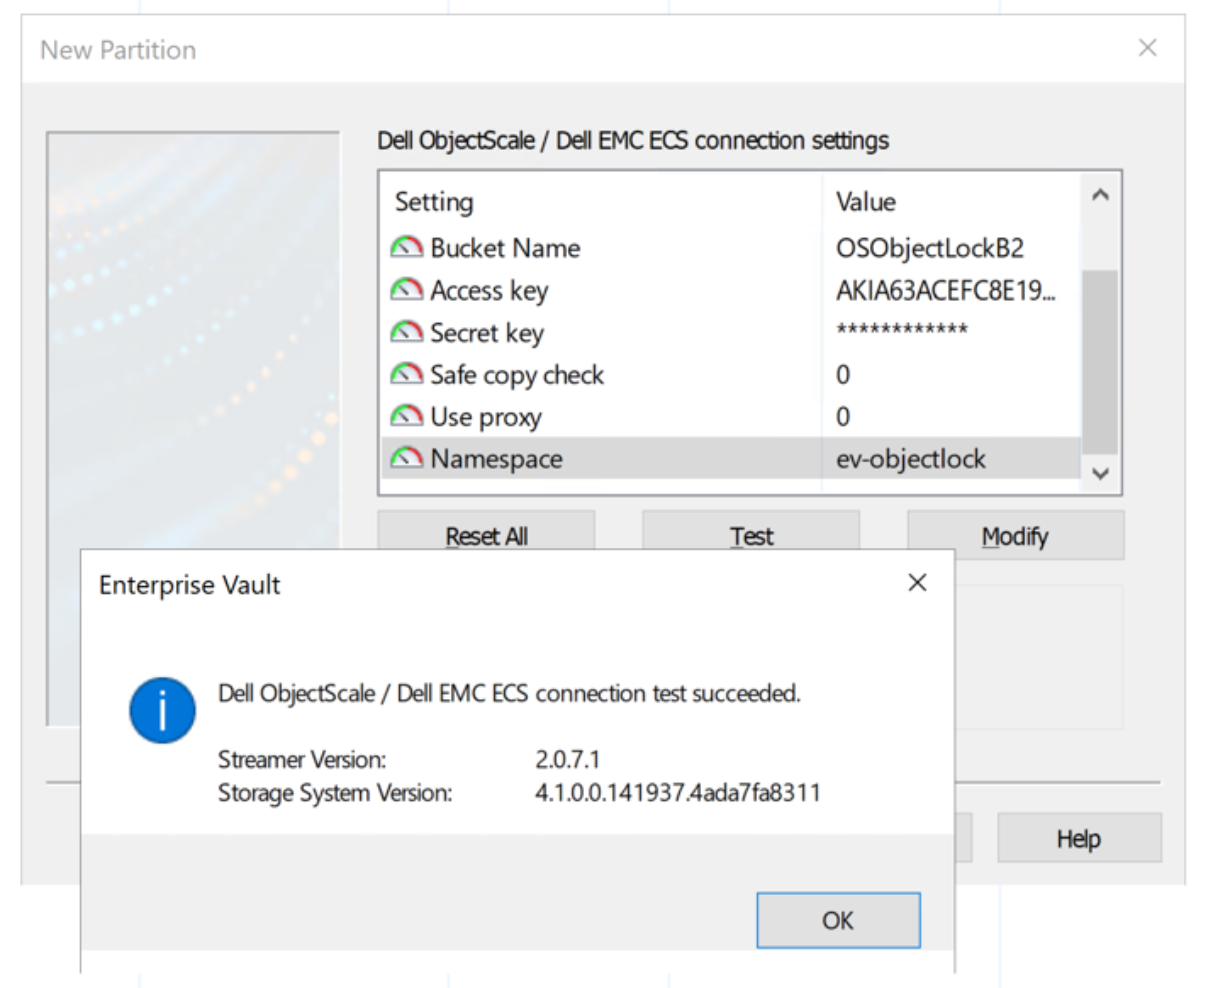Click the Storage System Version value 4.1.0.0.141937.4ada7fa8311

(x=678, y=793)
